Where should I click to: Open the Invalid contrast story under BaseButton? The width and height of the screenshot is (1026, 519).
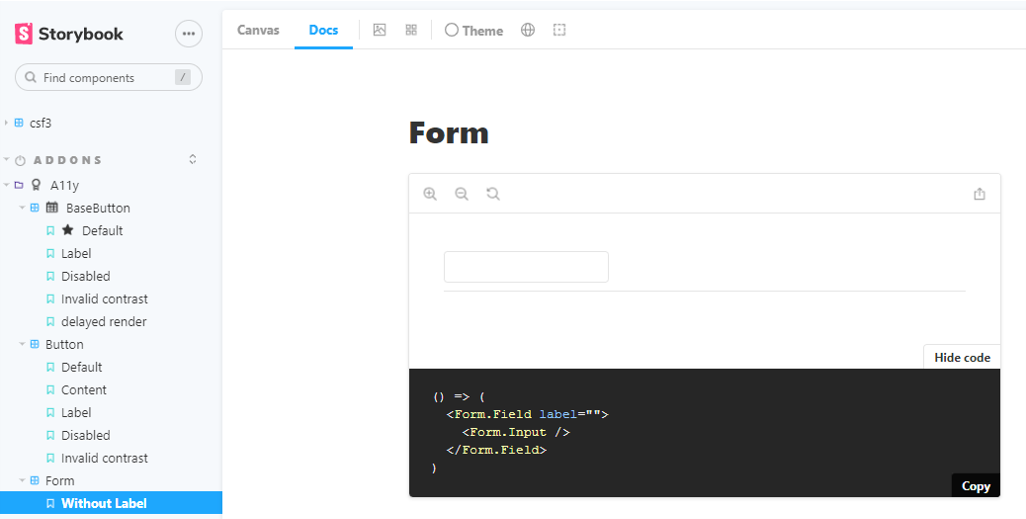point(104,299)
